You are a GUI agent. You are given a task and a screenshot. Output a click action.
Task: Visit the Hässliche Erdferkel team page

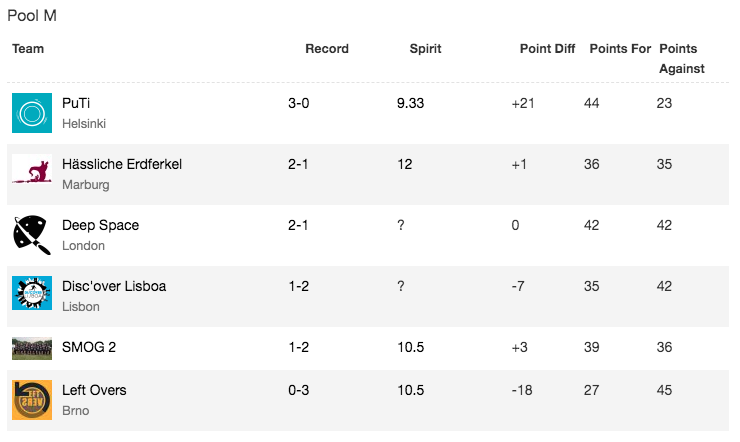pos(122,164)
